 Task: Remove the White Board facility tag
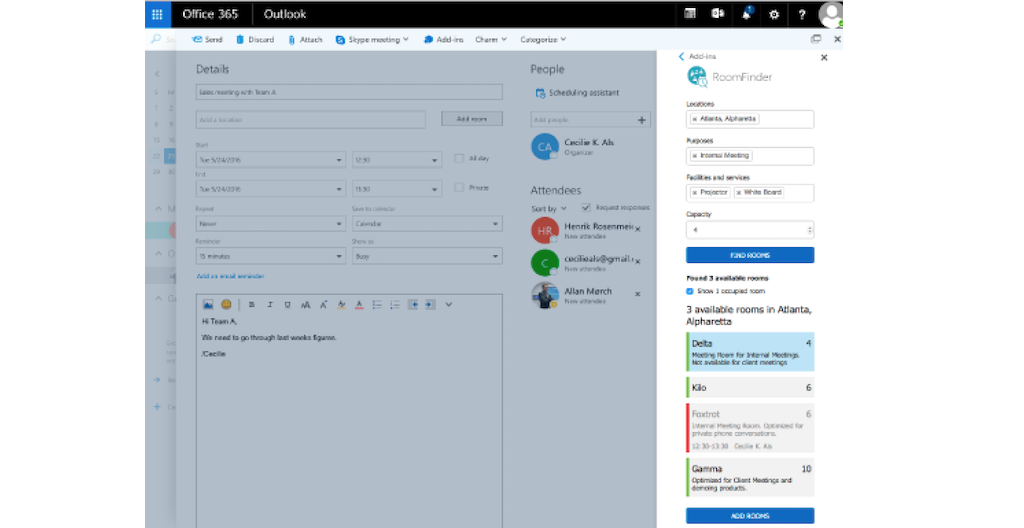[738, 193]
